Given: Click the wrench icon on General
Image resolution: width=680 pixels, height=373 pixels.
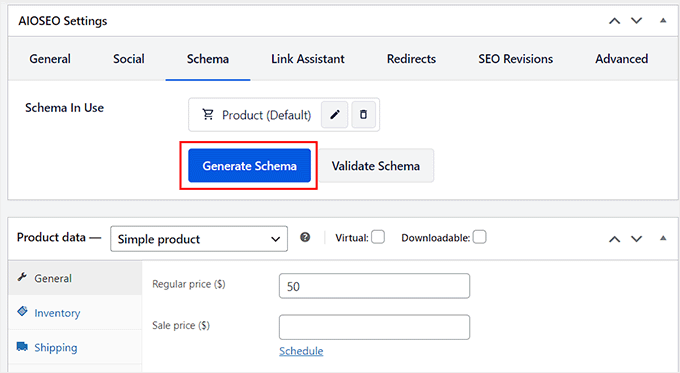Looking at the screenshot, I should tap(22, 277).
